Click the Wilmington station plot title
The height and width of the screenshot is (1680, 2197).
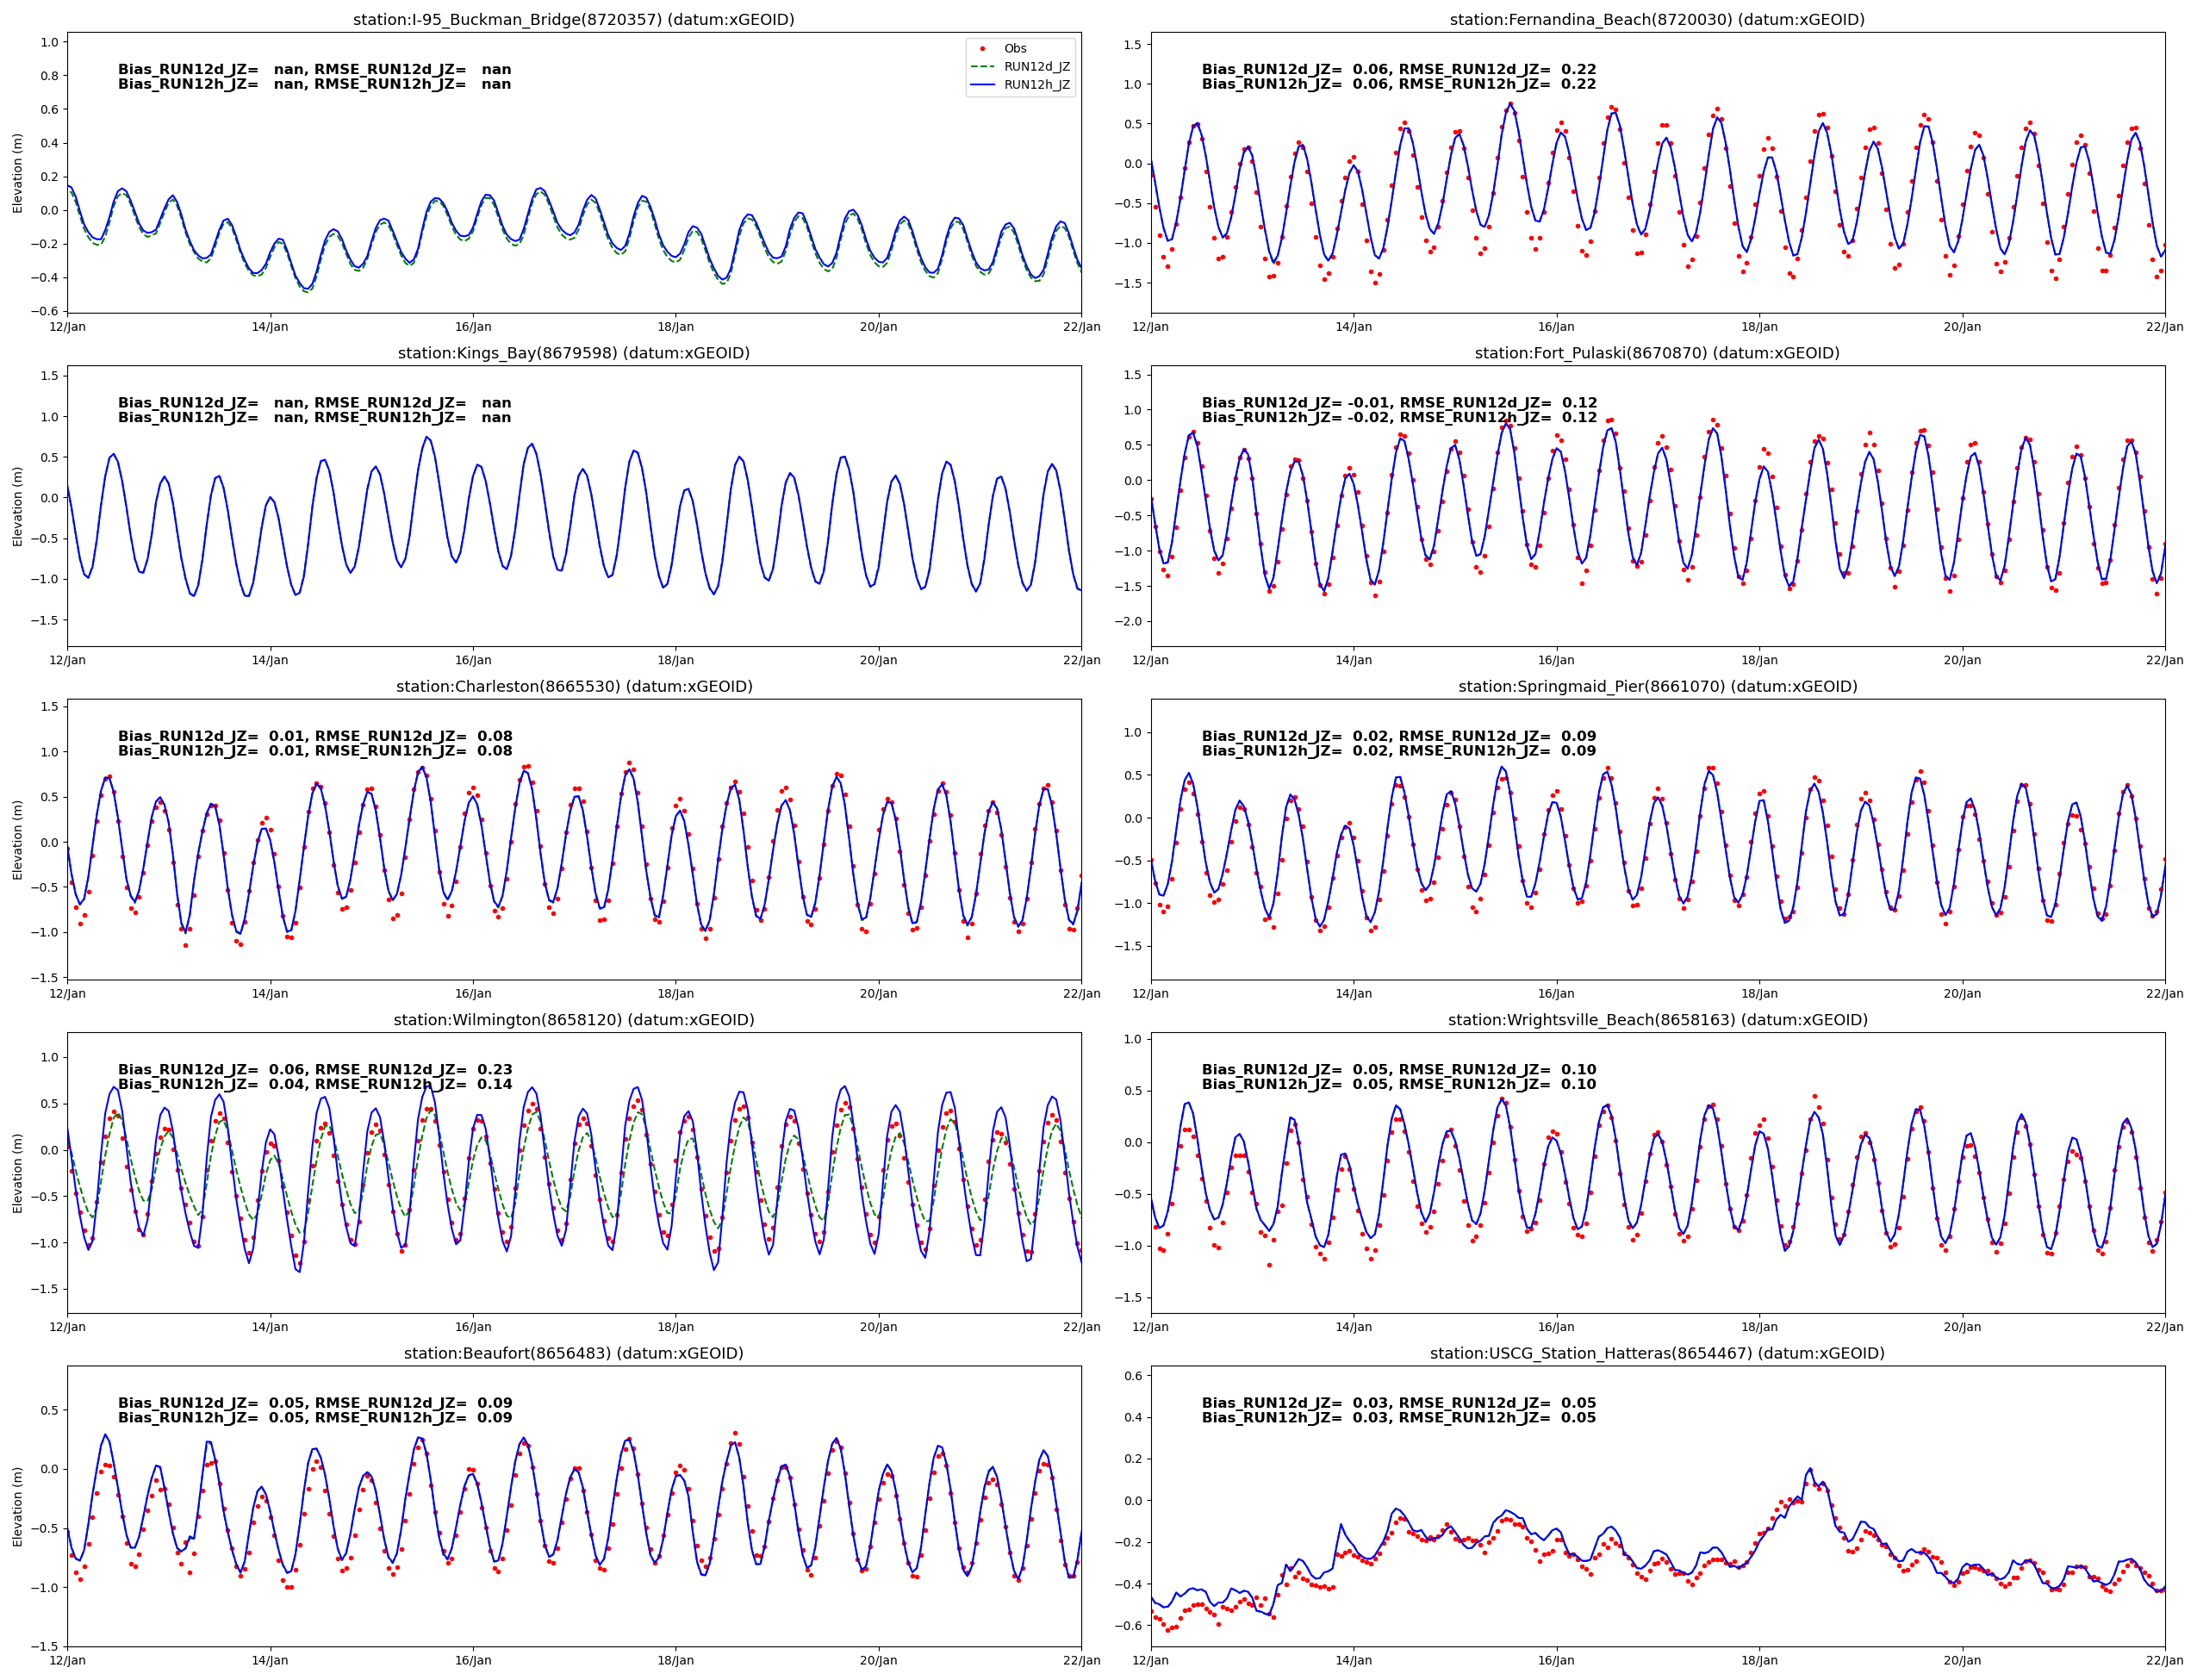coord(573,1020)
